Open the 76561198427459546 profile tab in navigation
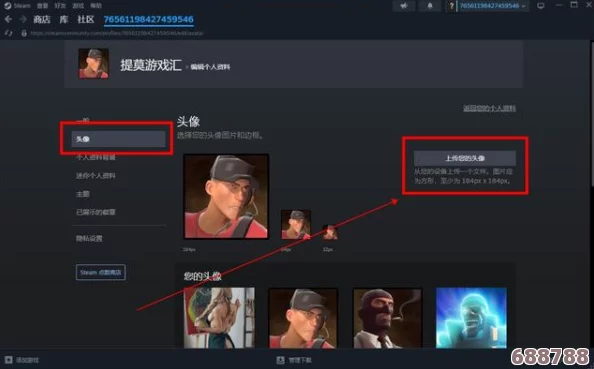594x369 pixels. (x=148, y=19)
